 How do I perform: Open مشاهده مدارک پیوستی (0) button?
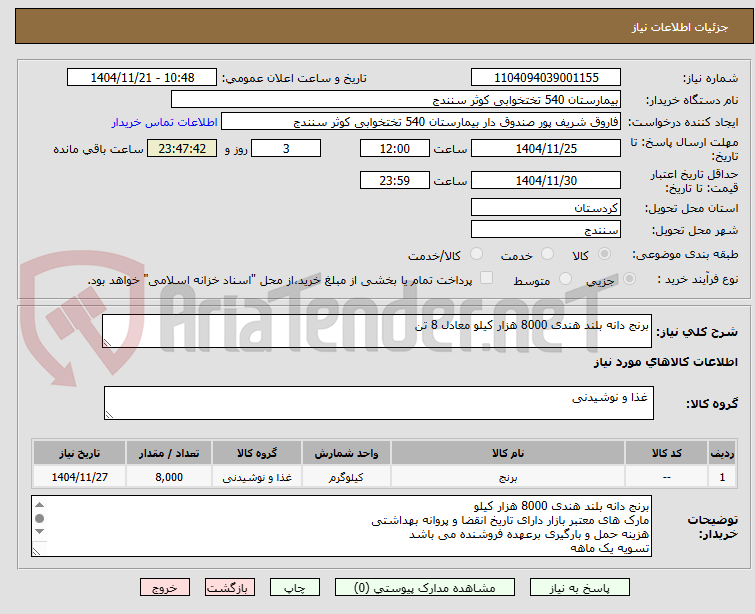(425, 588)
